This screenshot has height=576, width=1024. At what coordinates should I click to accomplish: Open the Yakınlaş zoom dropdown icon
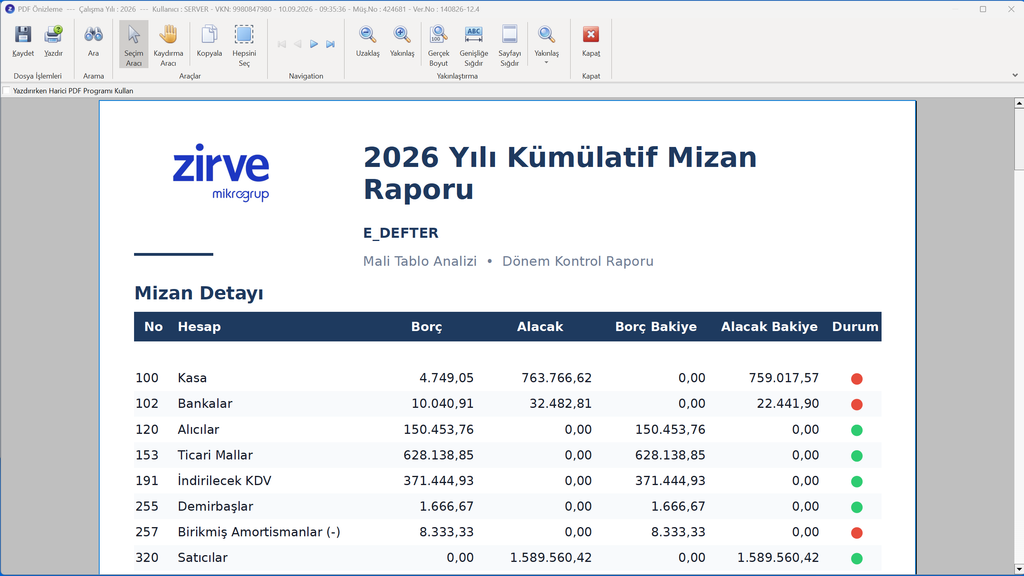tap(546, 35)
